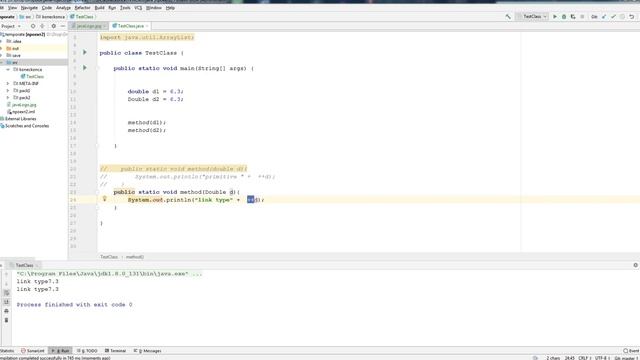This screenshot has width=640, height=360.
Task: Click the soft-wrap icon in Run panel
Action: [6, 293]
